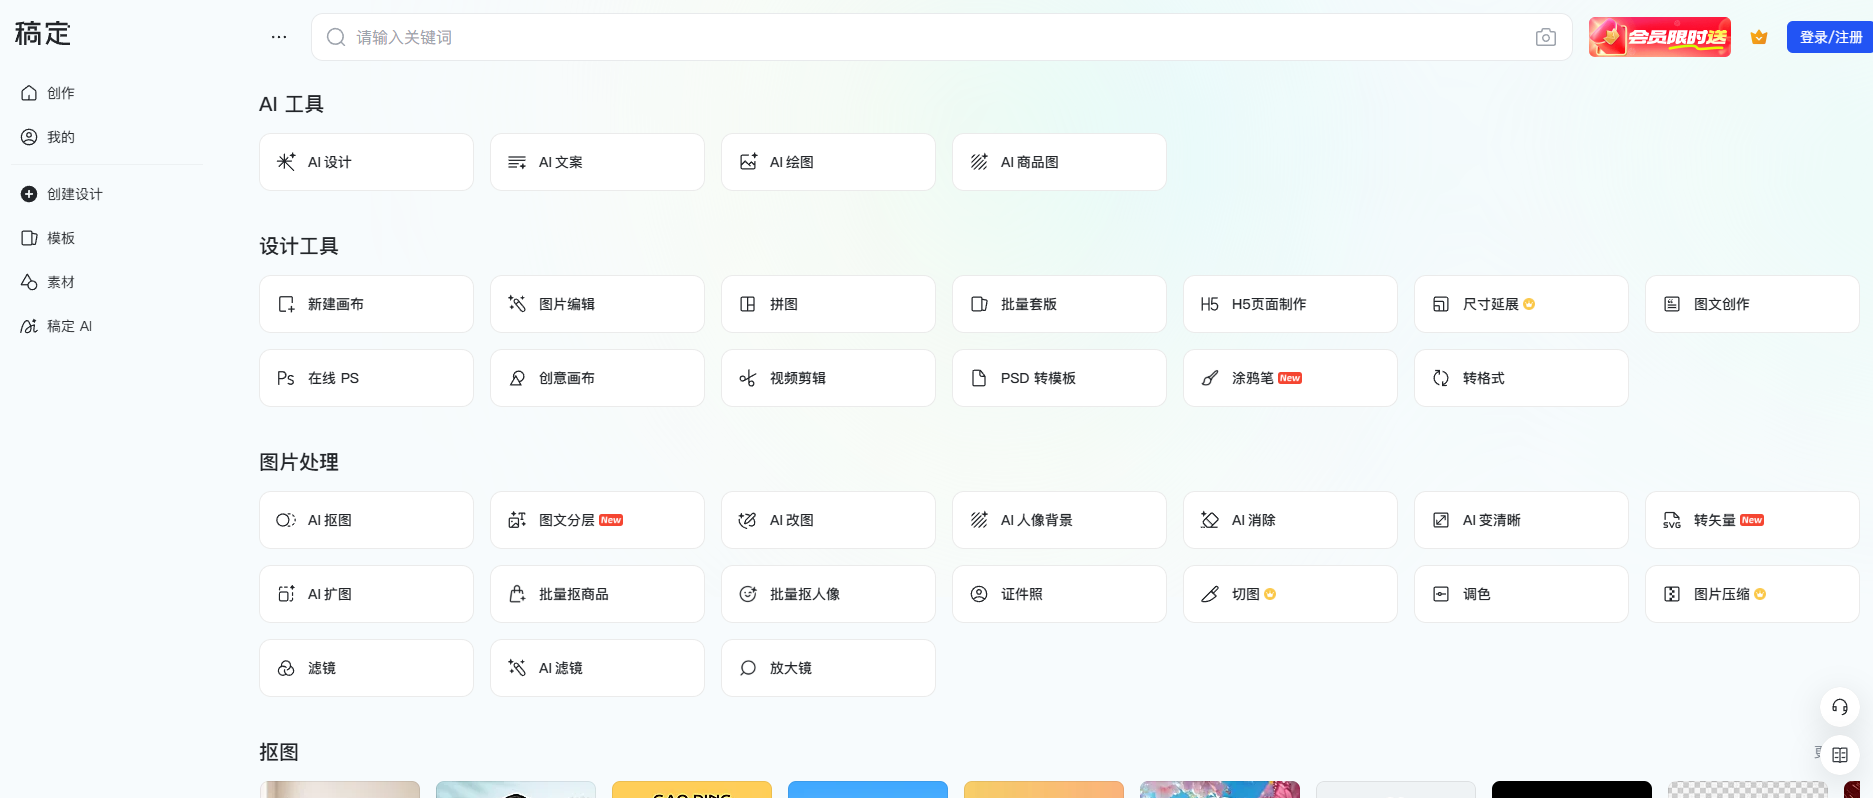Open the three-dot more menu
The height and width of the screenshot is (798, 1873).
[x=279, y=37]
